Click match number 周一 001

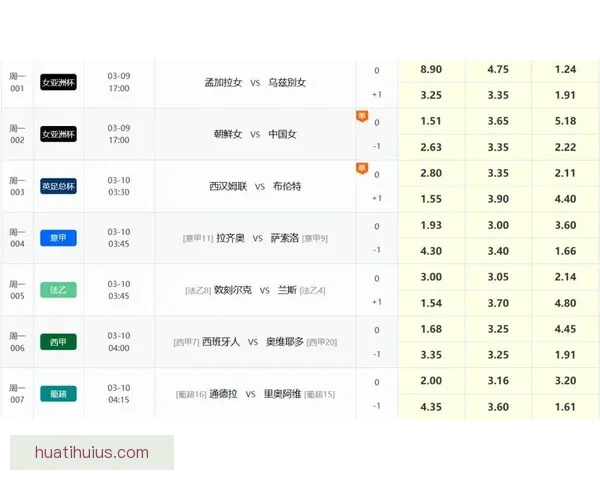[x=17, y=82]
